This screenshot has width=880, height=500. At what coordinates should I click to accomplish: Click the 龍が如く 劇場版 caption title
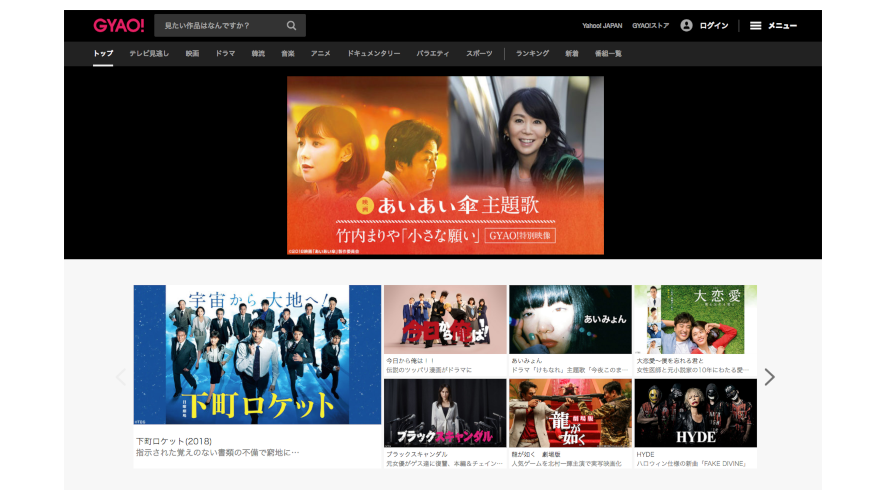[x=536, y=455]
